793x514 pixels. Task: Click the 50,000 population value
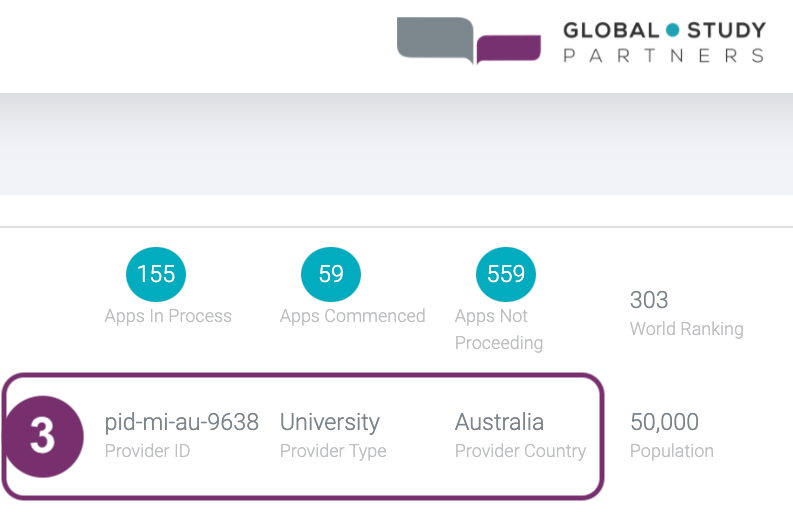pos(664,422)
